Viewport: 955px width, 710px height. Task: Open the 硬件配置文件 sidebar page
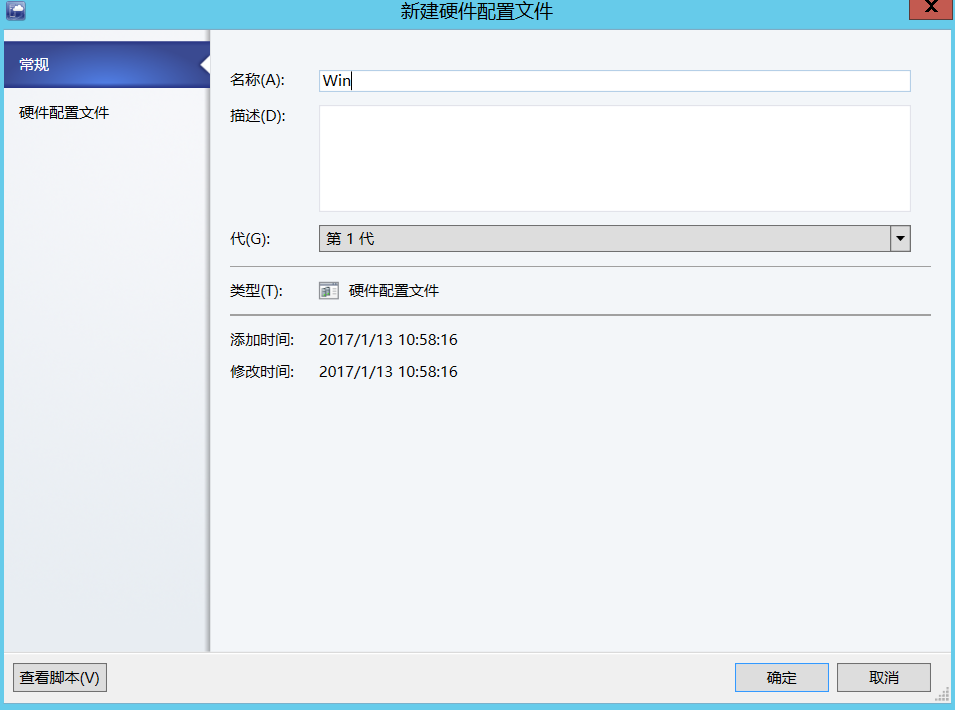tap(64, 113)
